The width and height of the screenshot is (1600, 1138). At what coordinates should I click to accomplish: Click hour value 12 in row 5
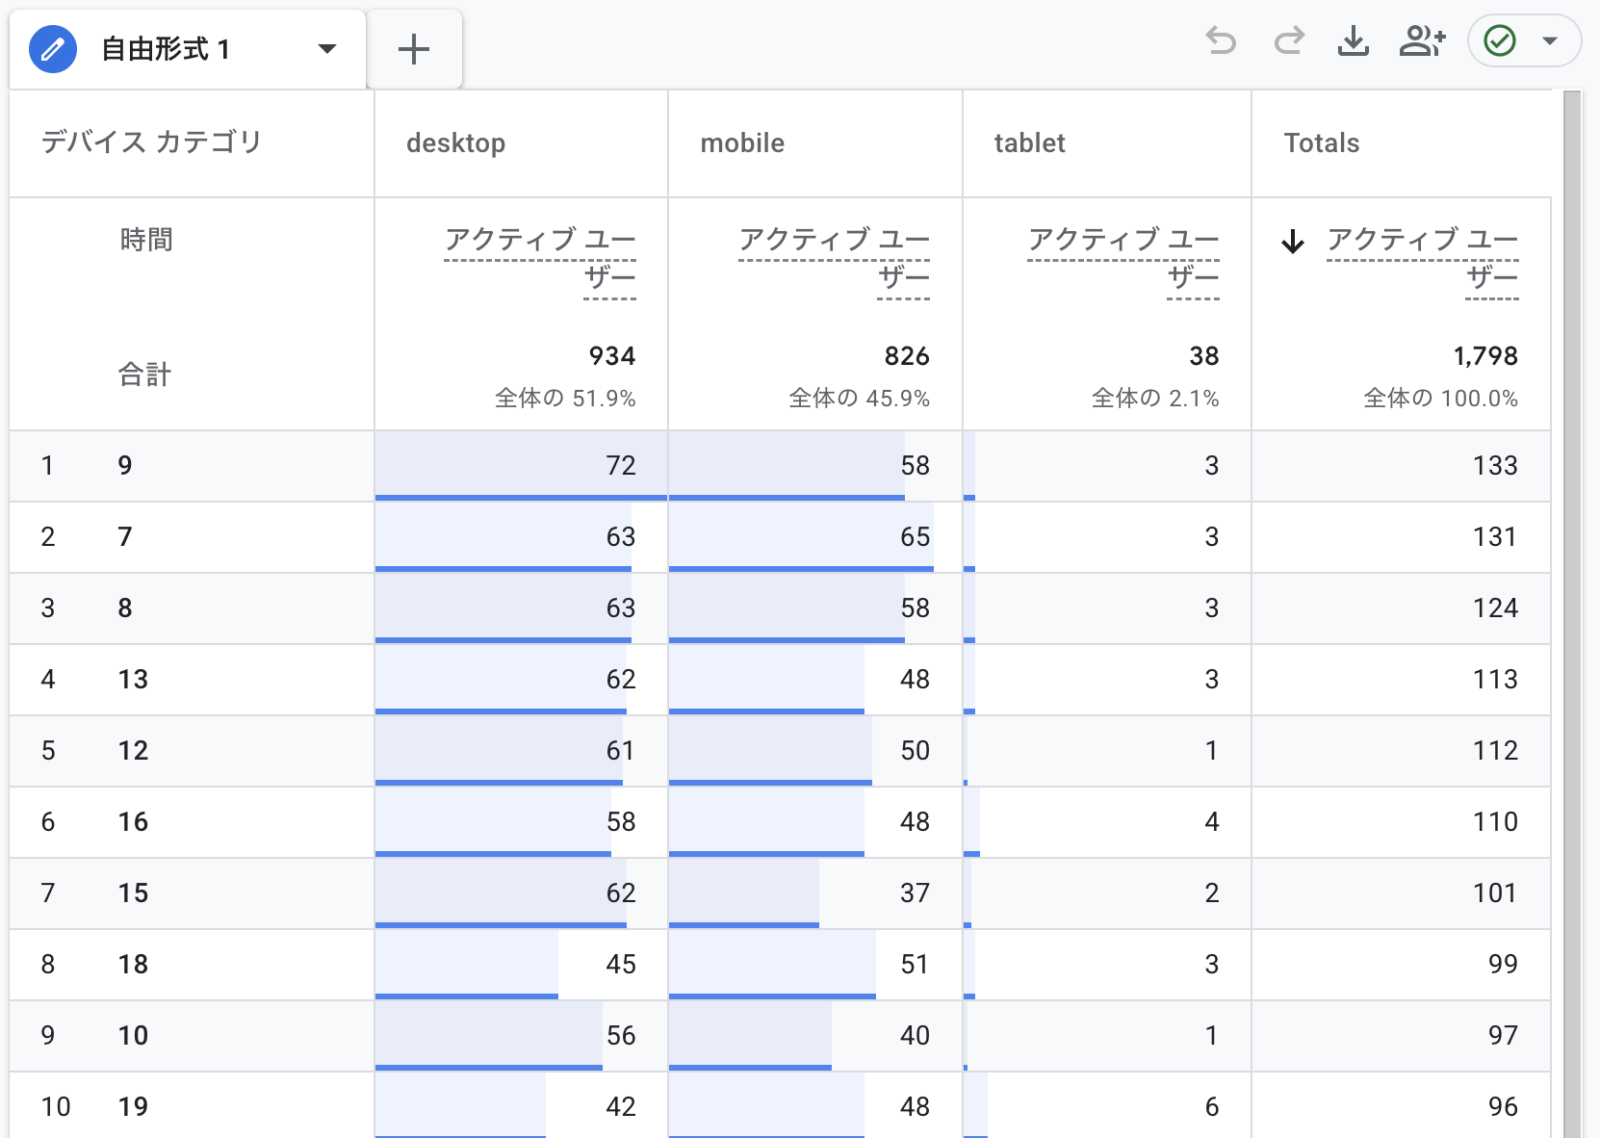[133, 750]
